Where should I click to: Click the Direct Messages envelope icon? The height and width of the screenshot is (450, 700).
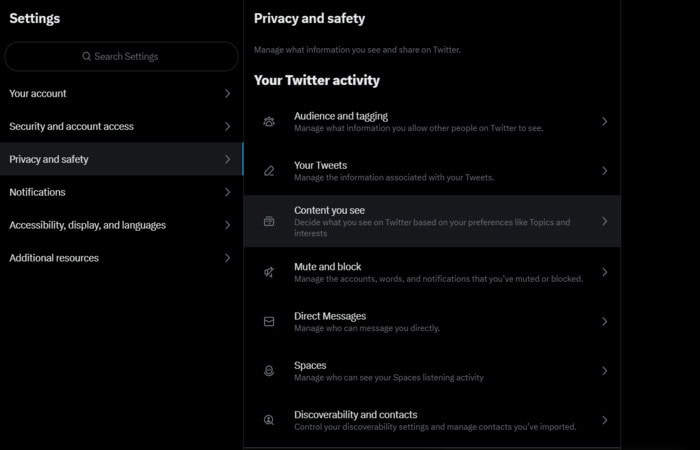pyautogui.click(x=269, y=321)
